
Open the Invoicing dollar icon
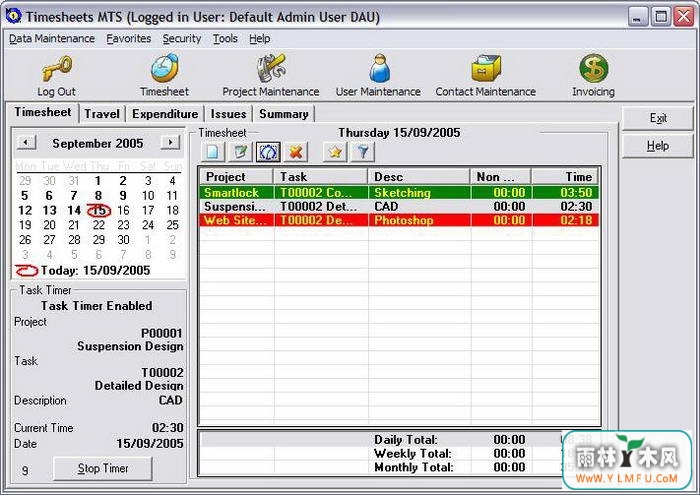[593, 68]
